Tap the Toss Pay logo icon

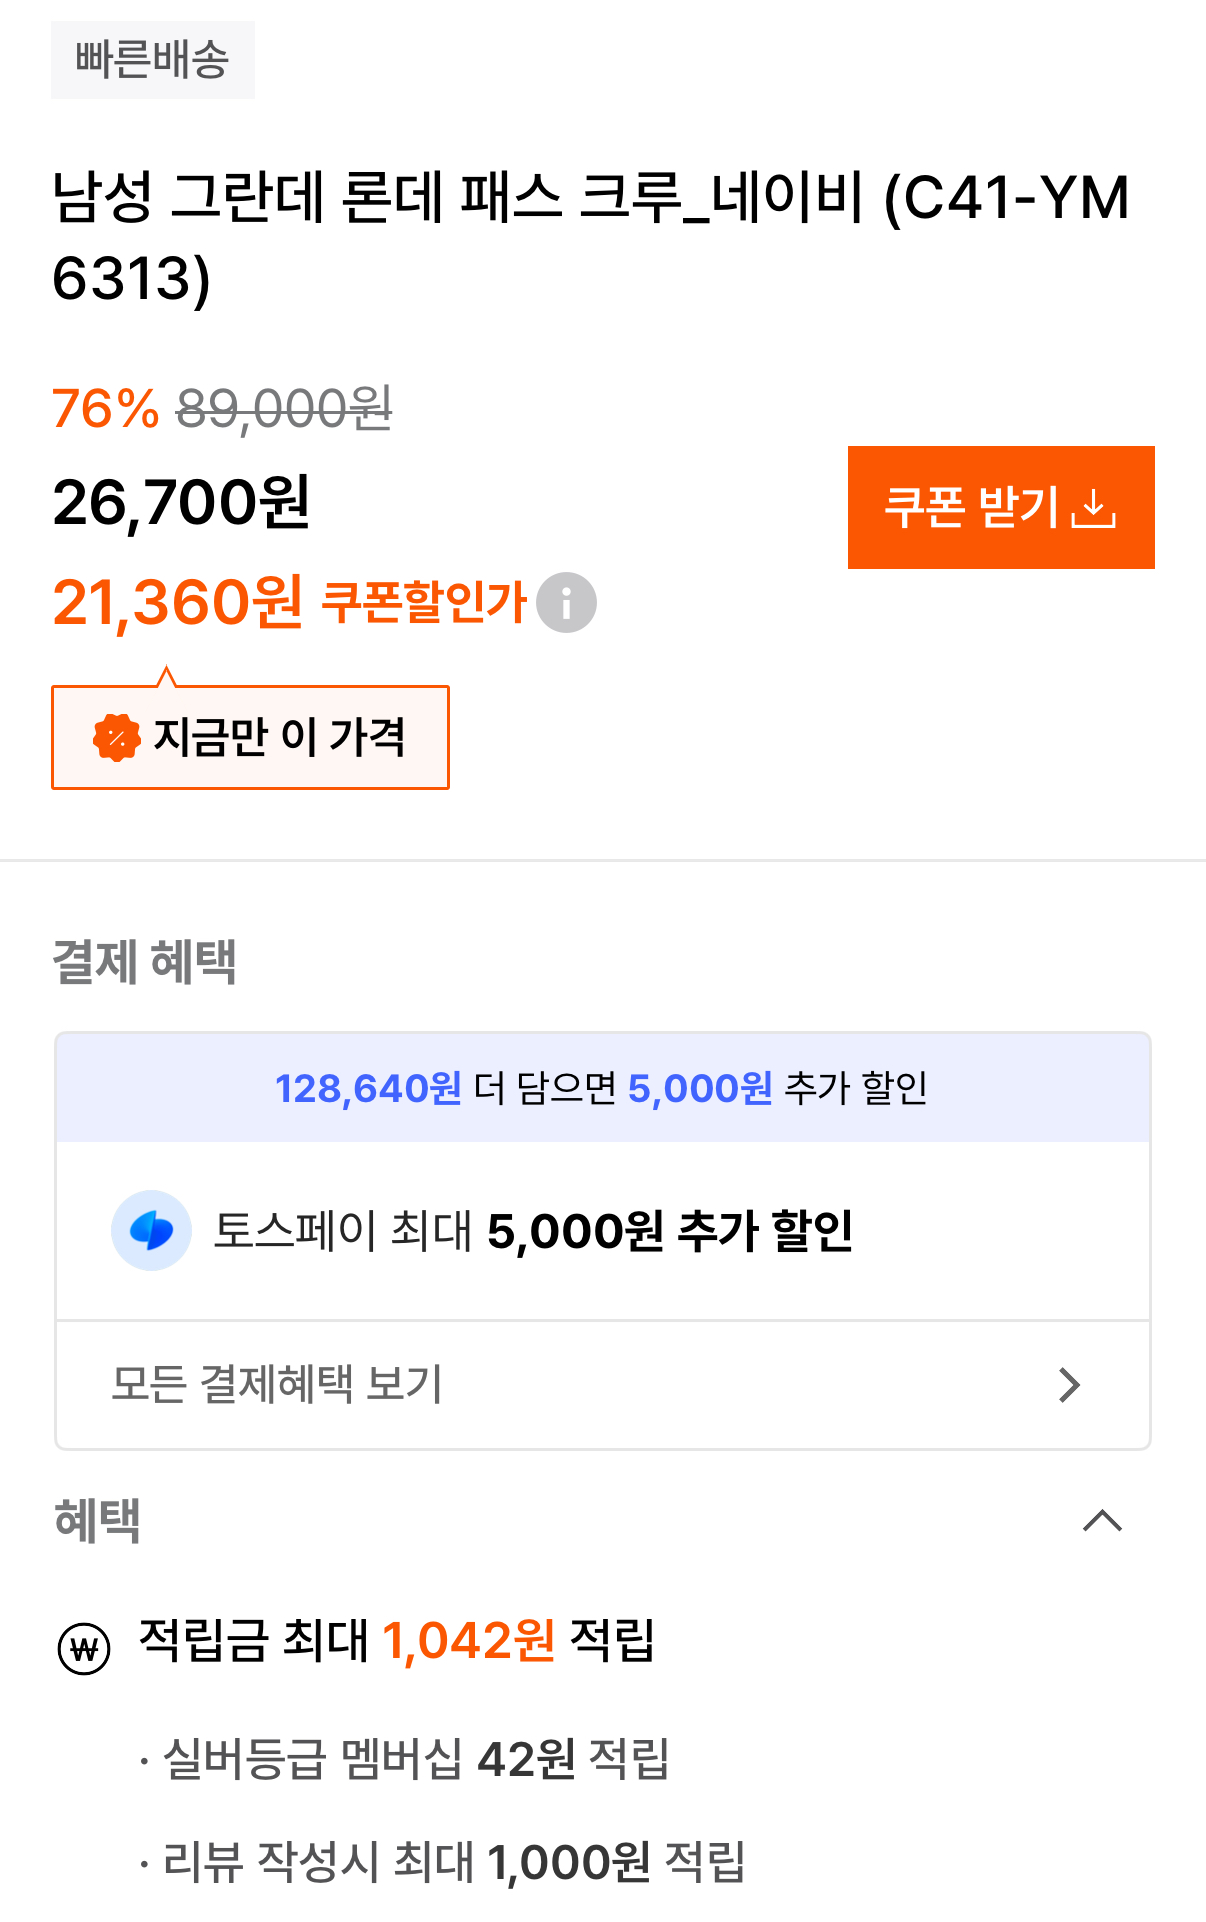(151, 1230)
